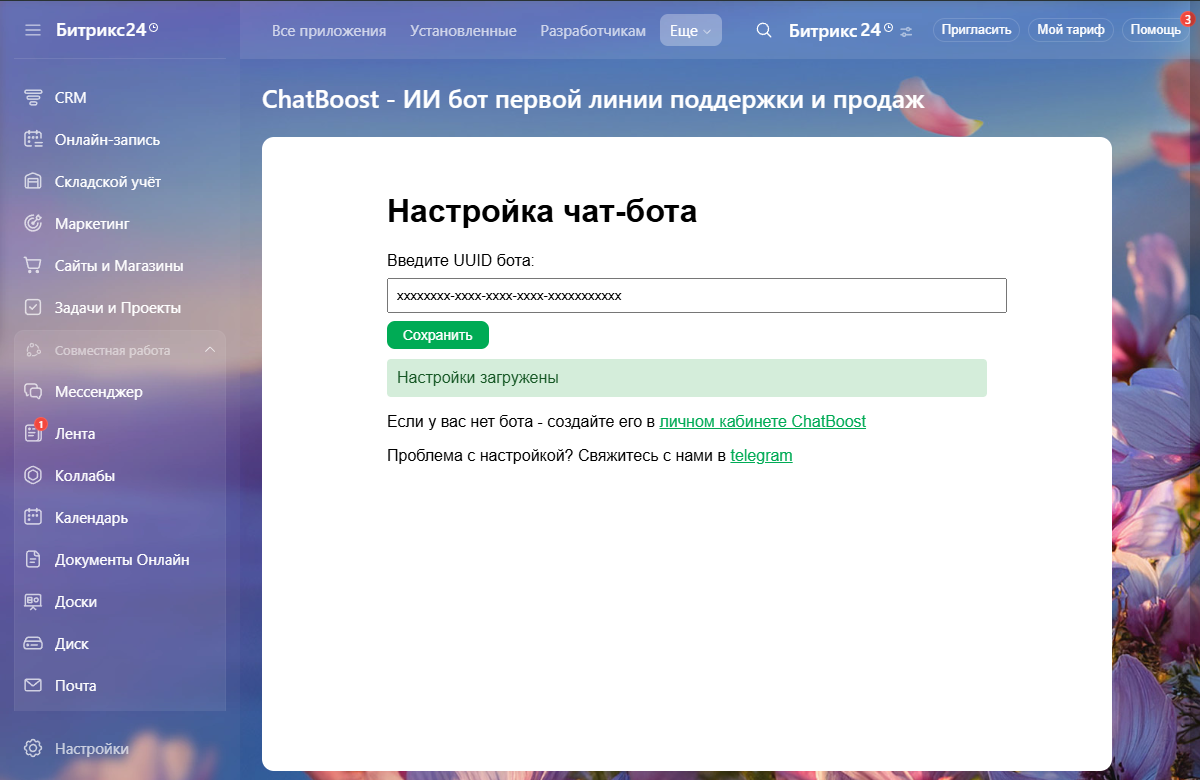Image resolution: width=1200 pixels, height=780 pixels.
Task: Follow the личном кабинете ChatBoost link
Action: point(762,422)
